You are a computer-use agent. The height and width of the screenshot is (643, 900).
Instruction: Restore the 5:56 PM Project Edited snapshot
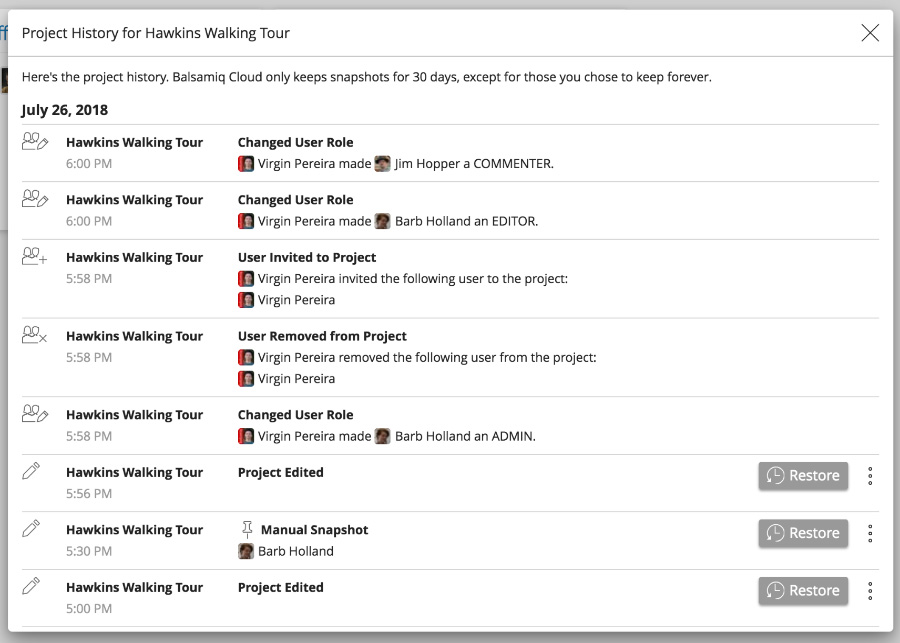pyautogui.click(x=803, y=476)
